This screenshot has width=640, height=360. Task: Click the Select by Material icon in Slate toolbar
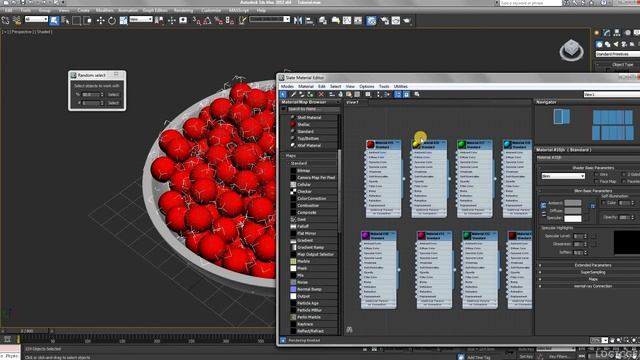click(417, 94)
